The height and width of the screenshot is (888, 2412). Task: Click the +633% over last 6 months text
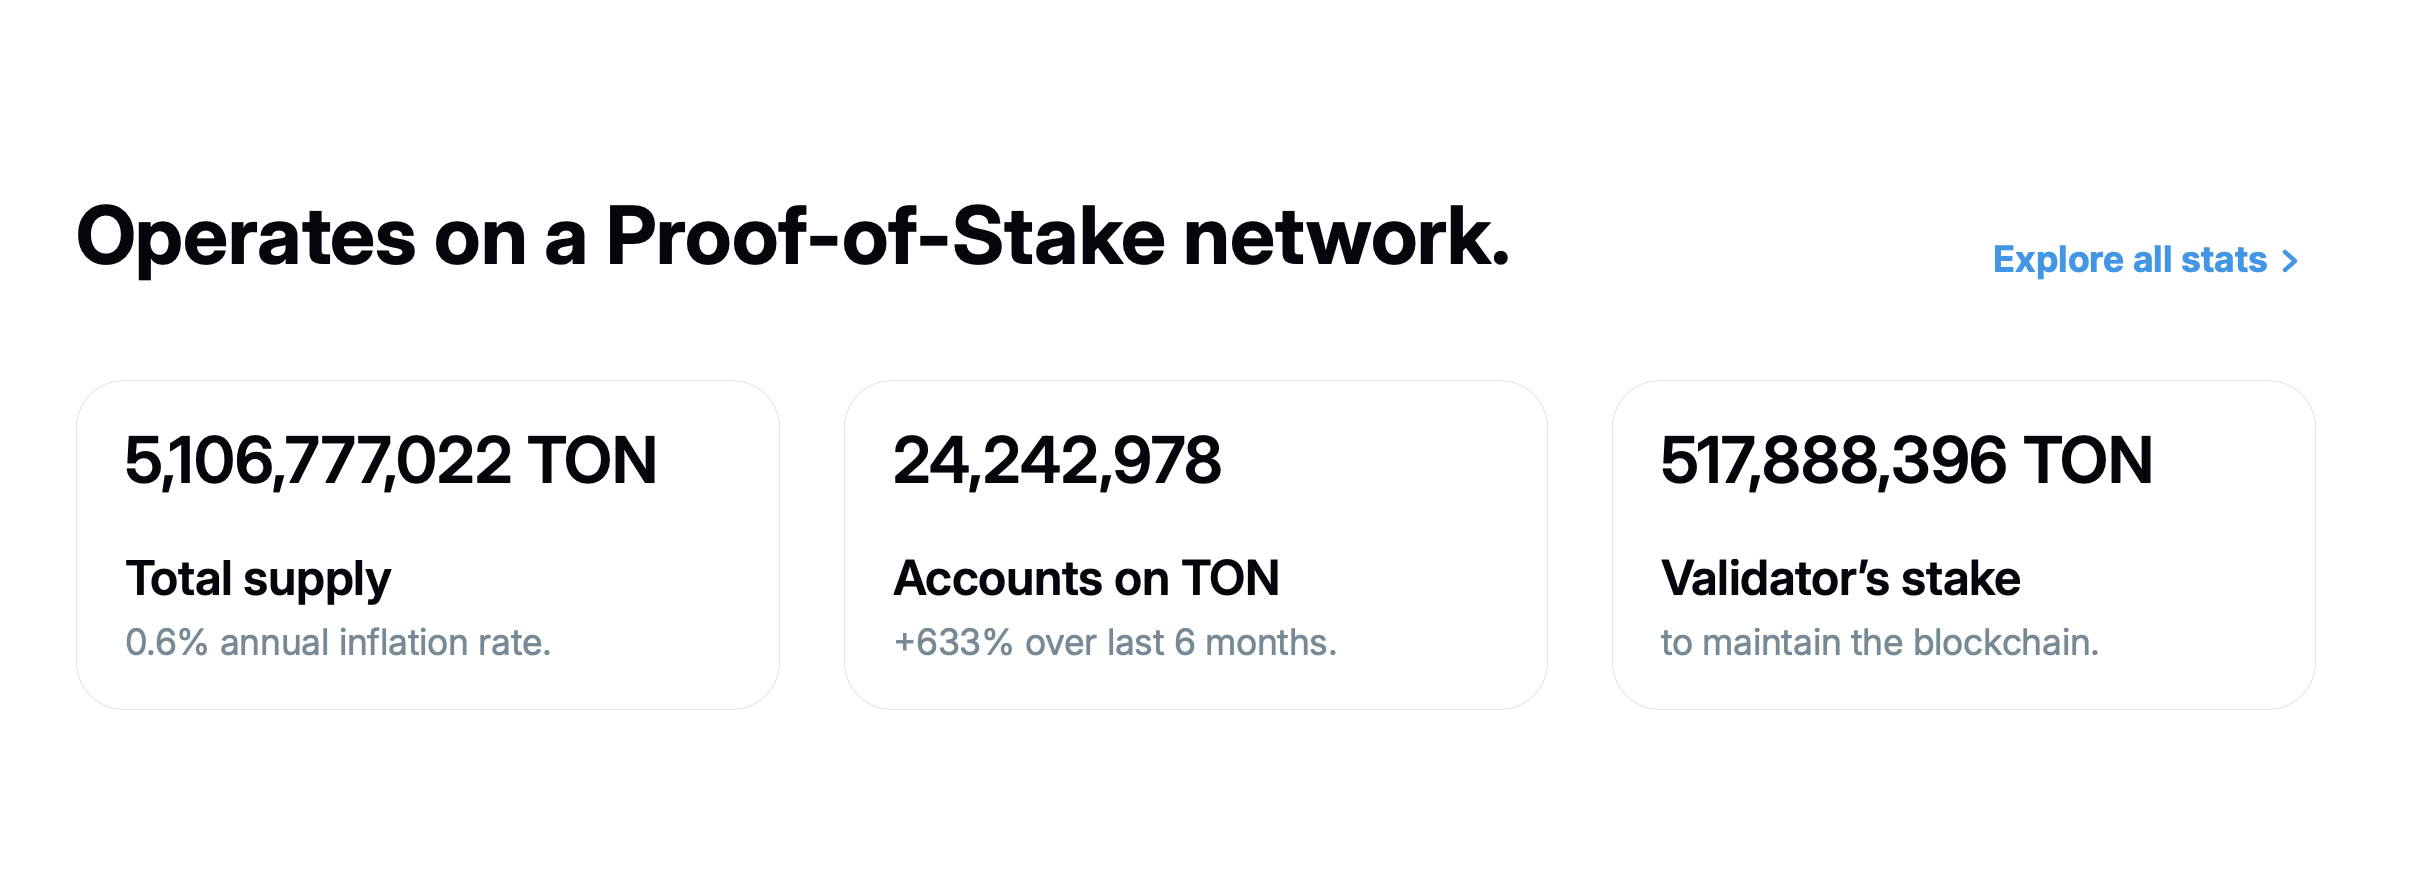tap(1115, 642)
